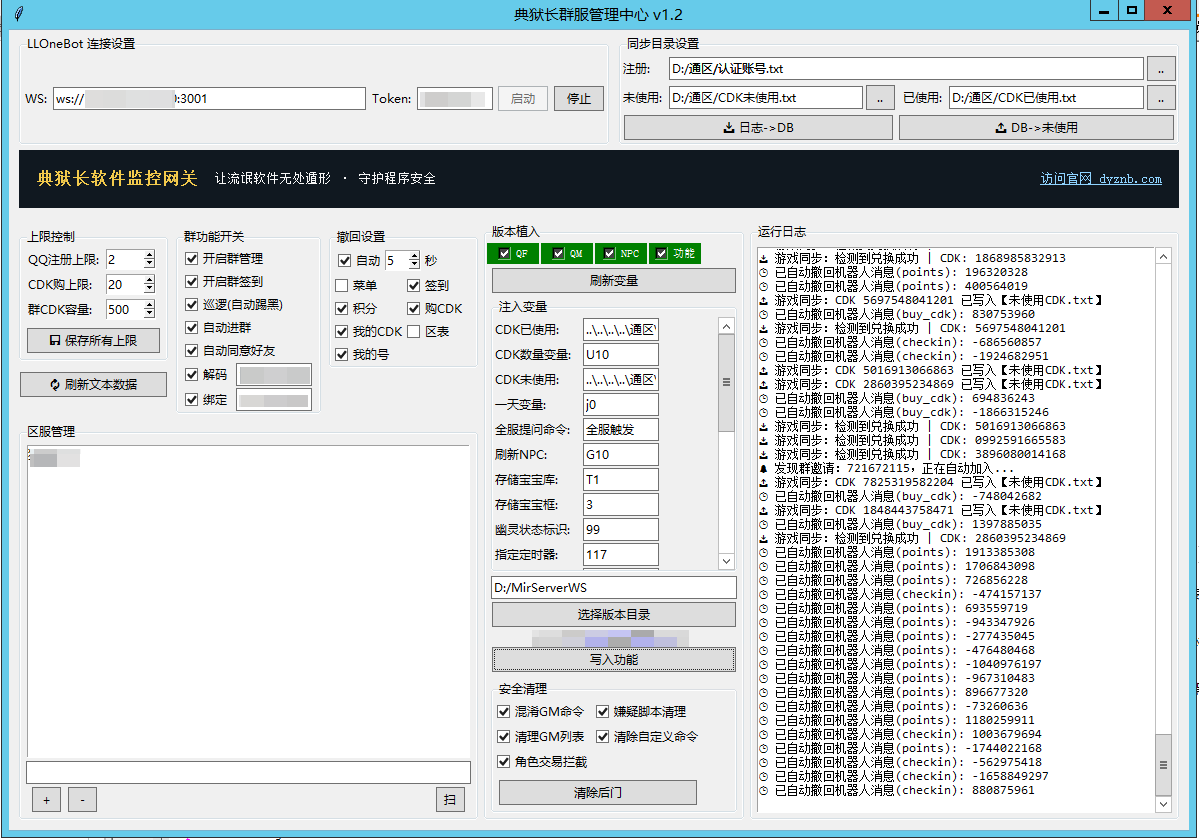
Task: Click the 刷新NPC field G10
Action: (620, 455)
